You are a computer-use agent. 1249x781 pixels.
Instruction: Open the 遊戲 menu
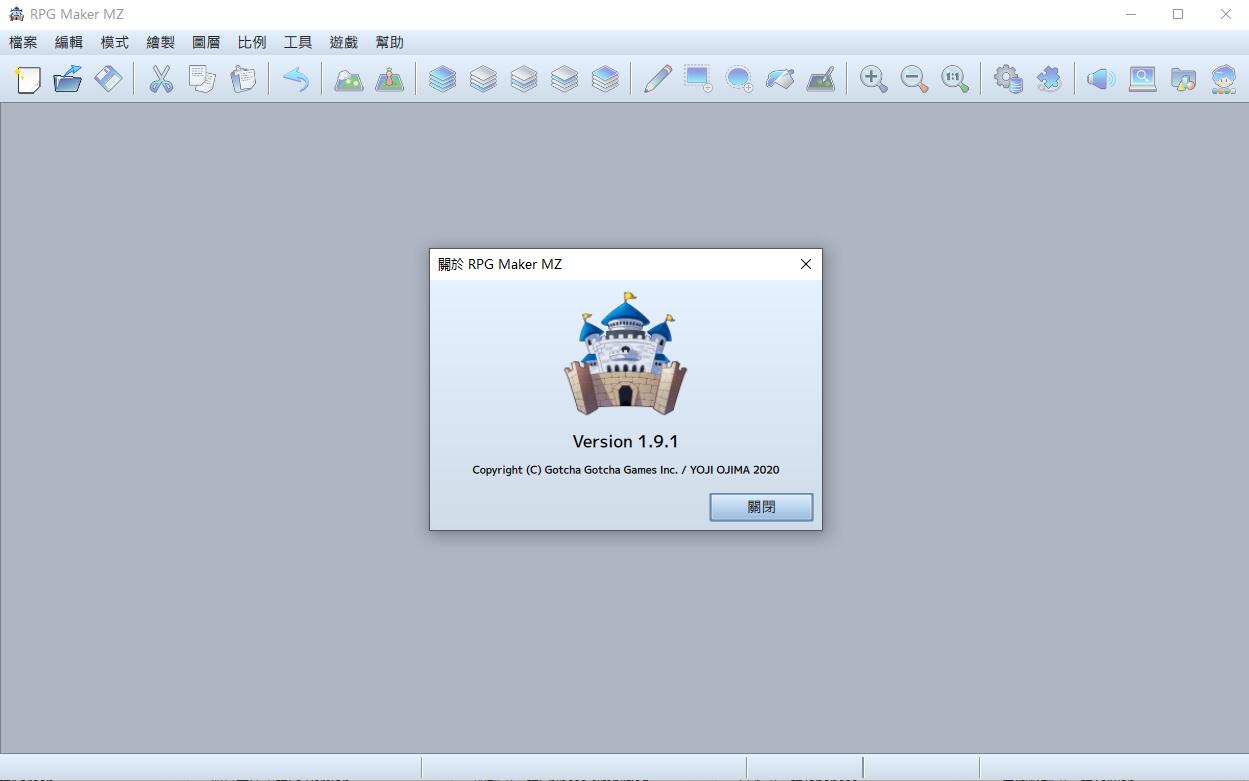[x=344, y=42]
